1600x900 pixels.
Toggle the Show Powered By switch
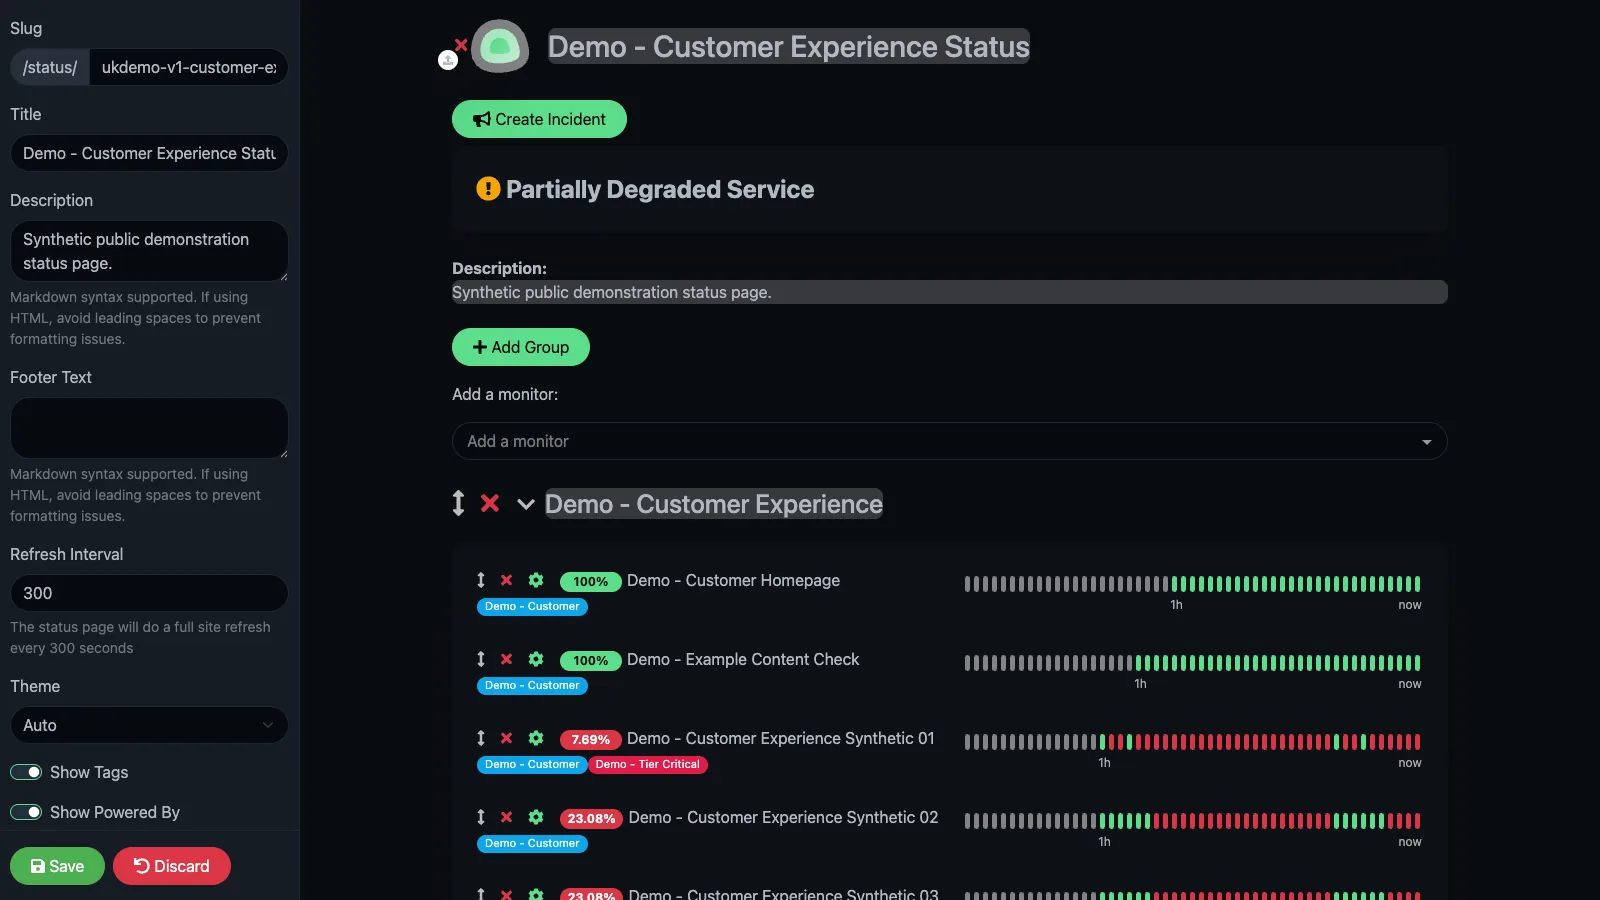tap(26, 812)
